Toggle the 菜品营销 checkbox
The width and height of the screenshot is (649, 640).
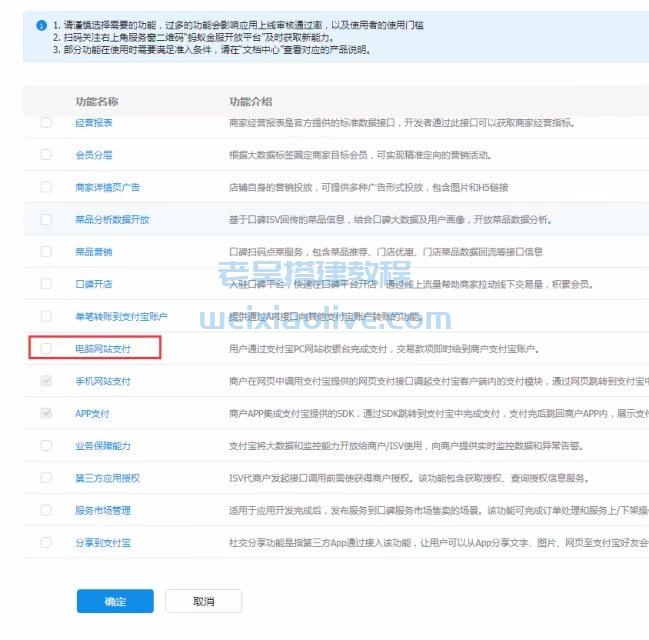(46, 252)
